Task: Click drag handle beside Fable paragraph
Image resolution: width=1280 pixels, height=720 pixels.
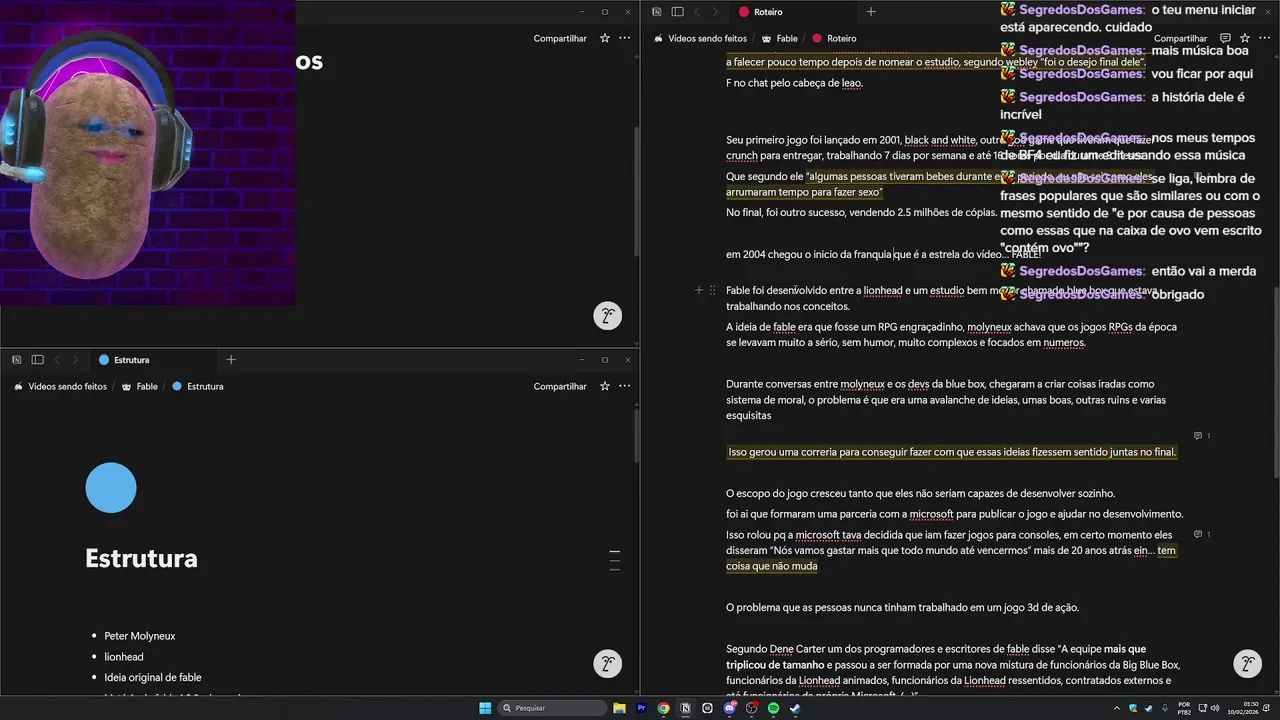Action: (x=712, y=290)
